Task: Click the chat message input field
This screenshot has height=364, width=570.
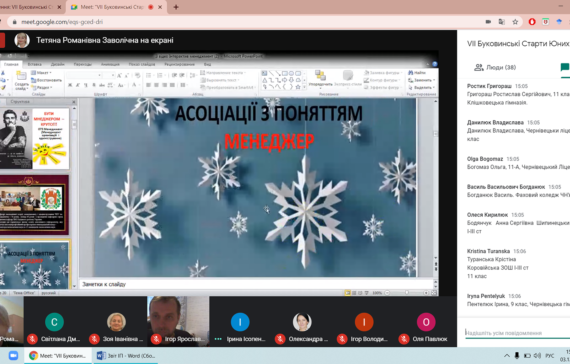Action: [517, 333]
